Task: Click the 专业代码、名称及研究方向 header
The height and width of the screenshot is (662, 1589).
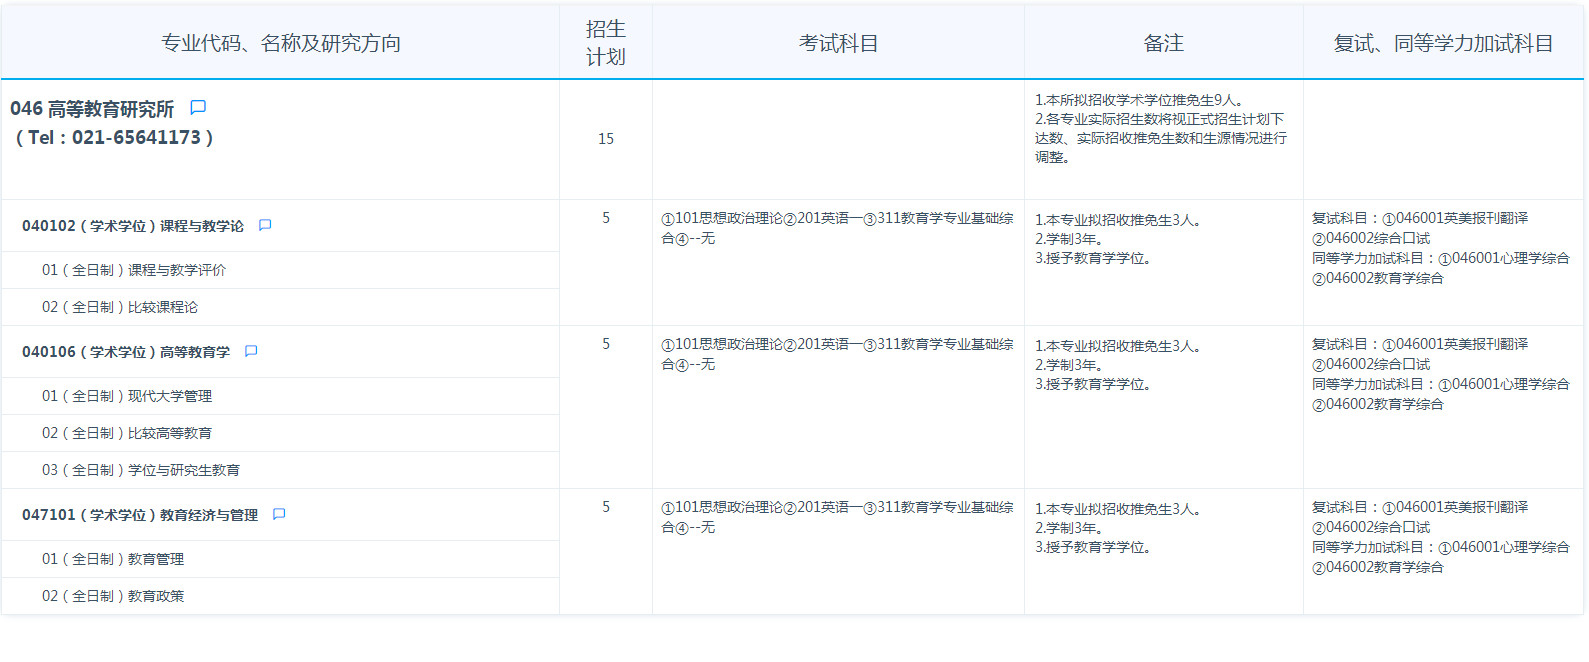Action: 281,43
